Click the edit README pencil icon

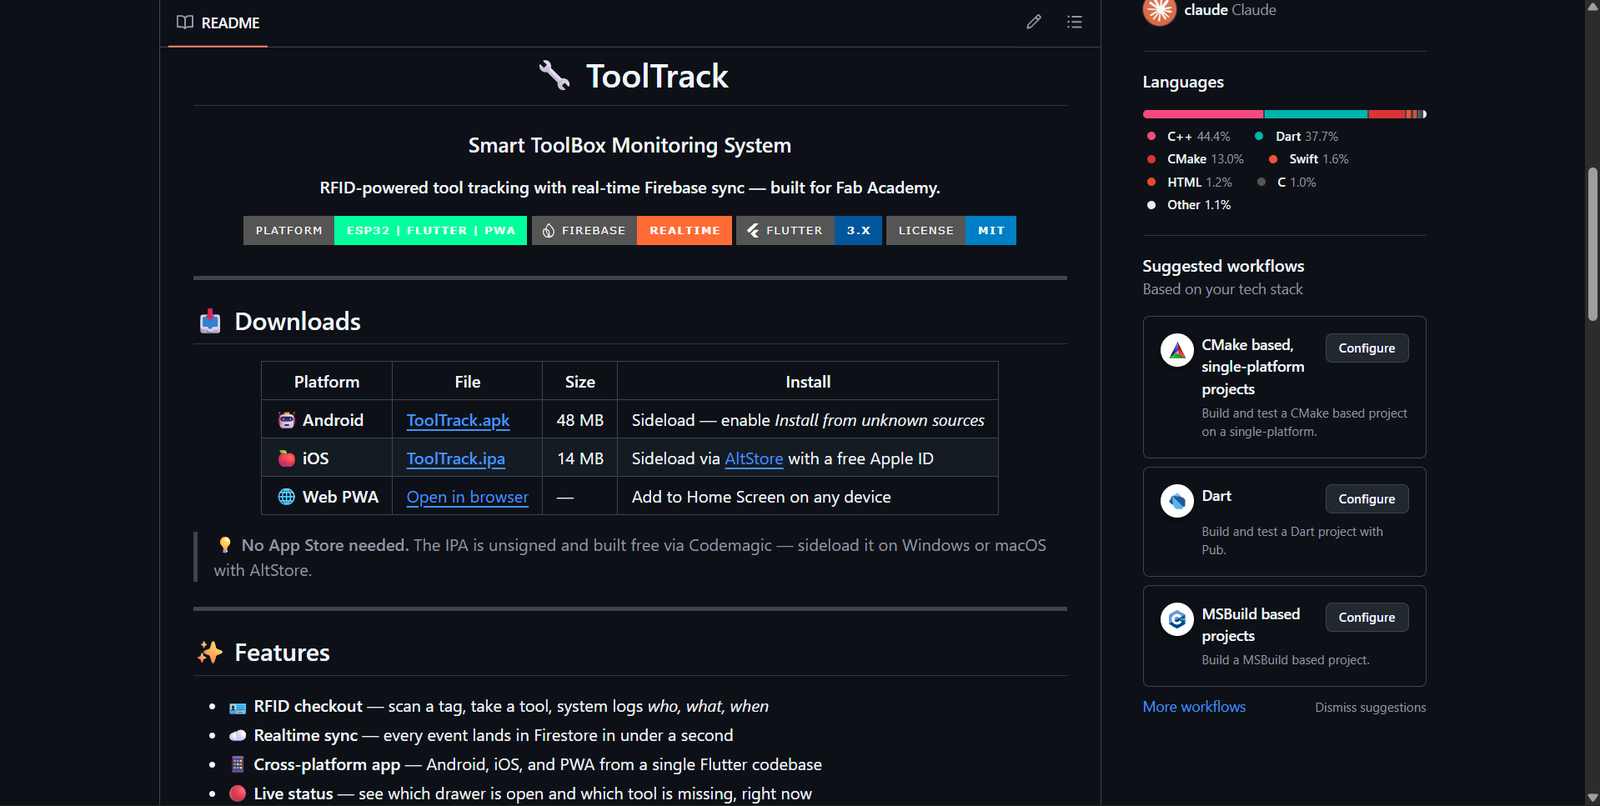tap(1034, 22)
